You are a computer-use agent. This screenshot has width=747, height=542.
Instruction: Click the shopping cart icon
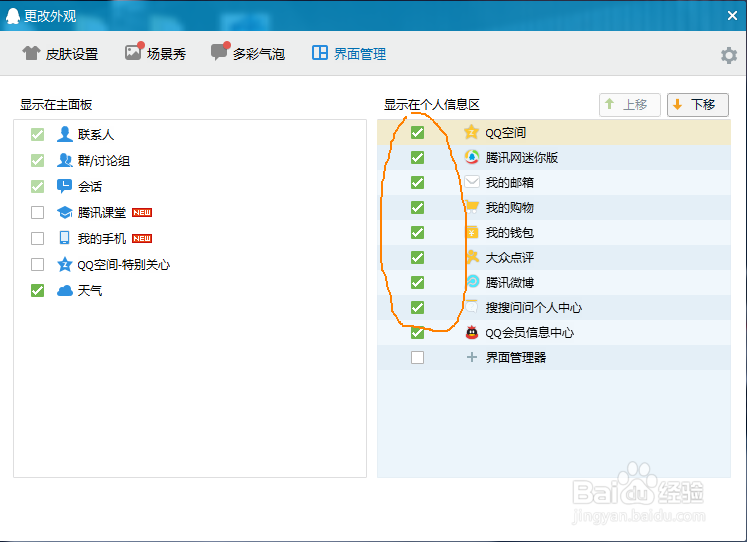click(x=472, y=207)
